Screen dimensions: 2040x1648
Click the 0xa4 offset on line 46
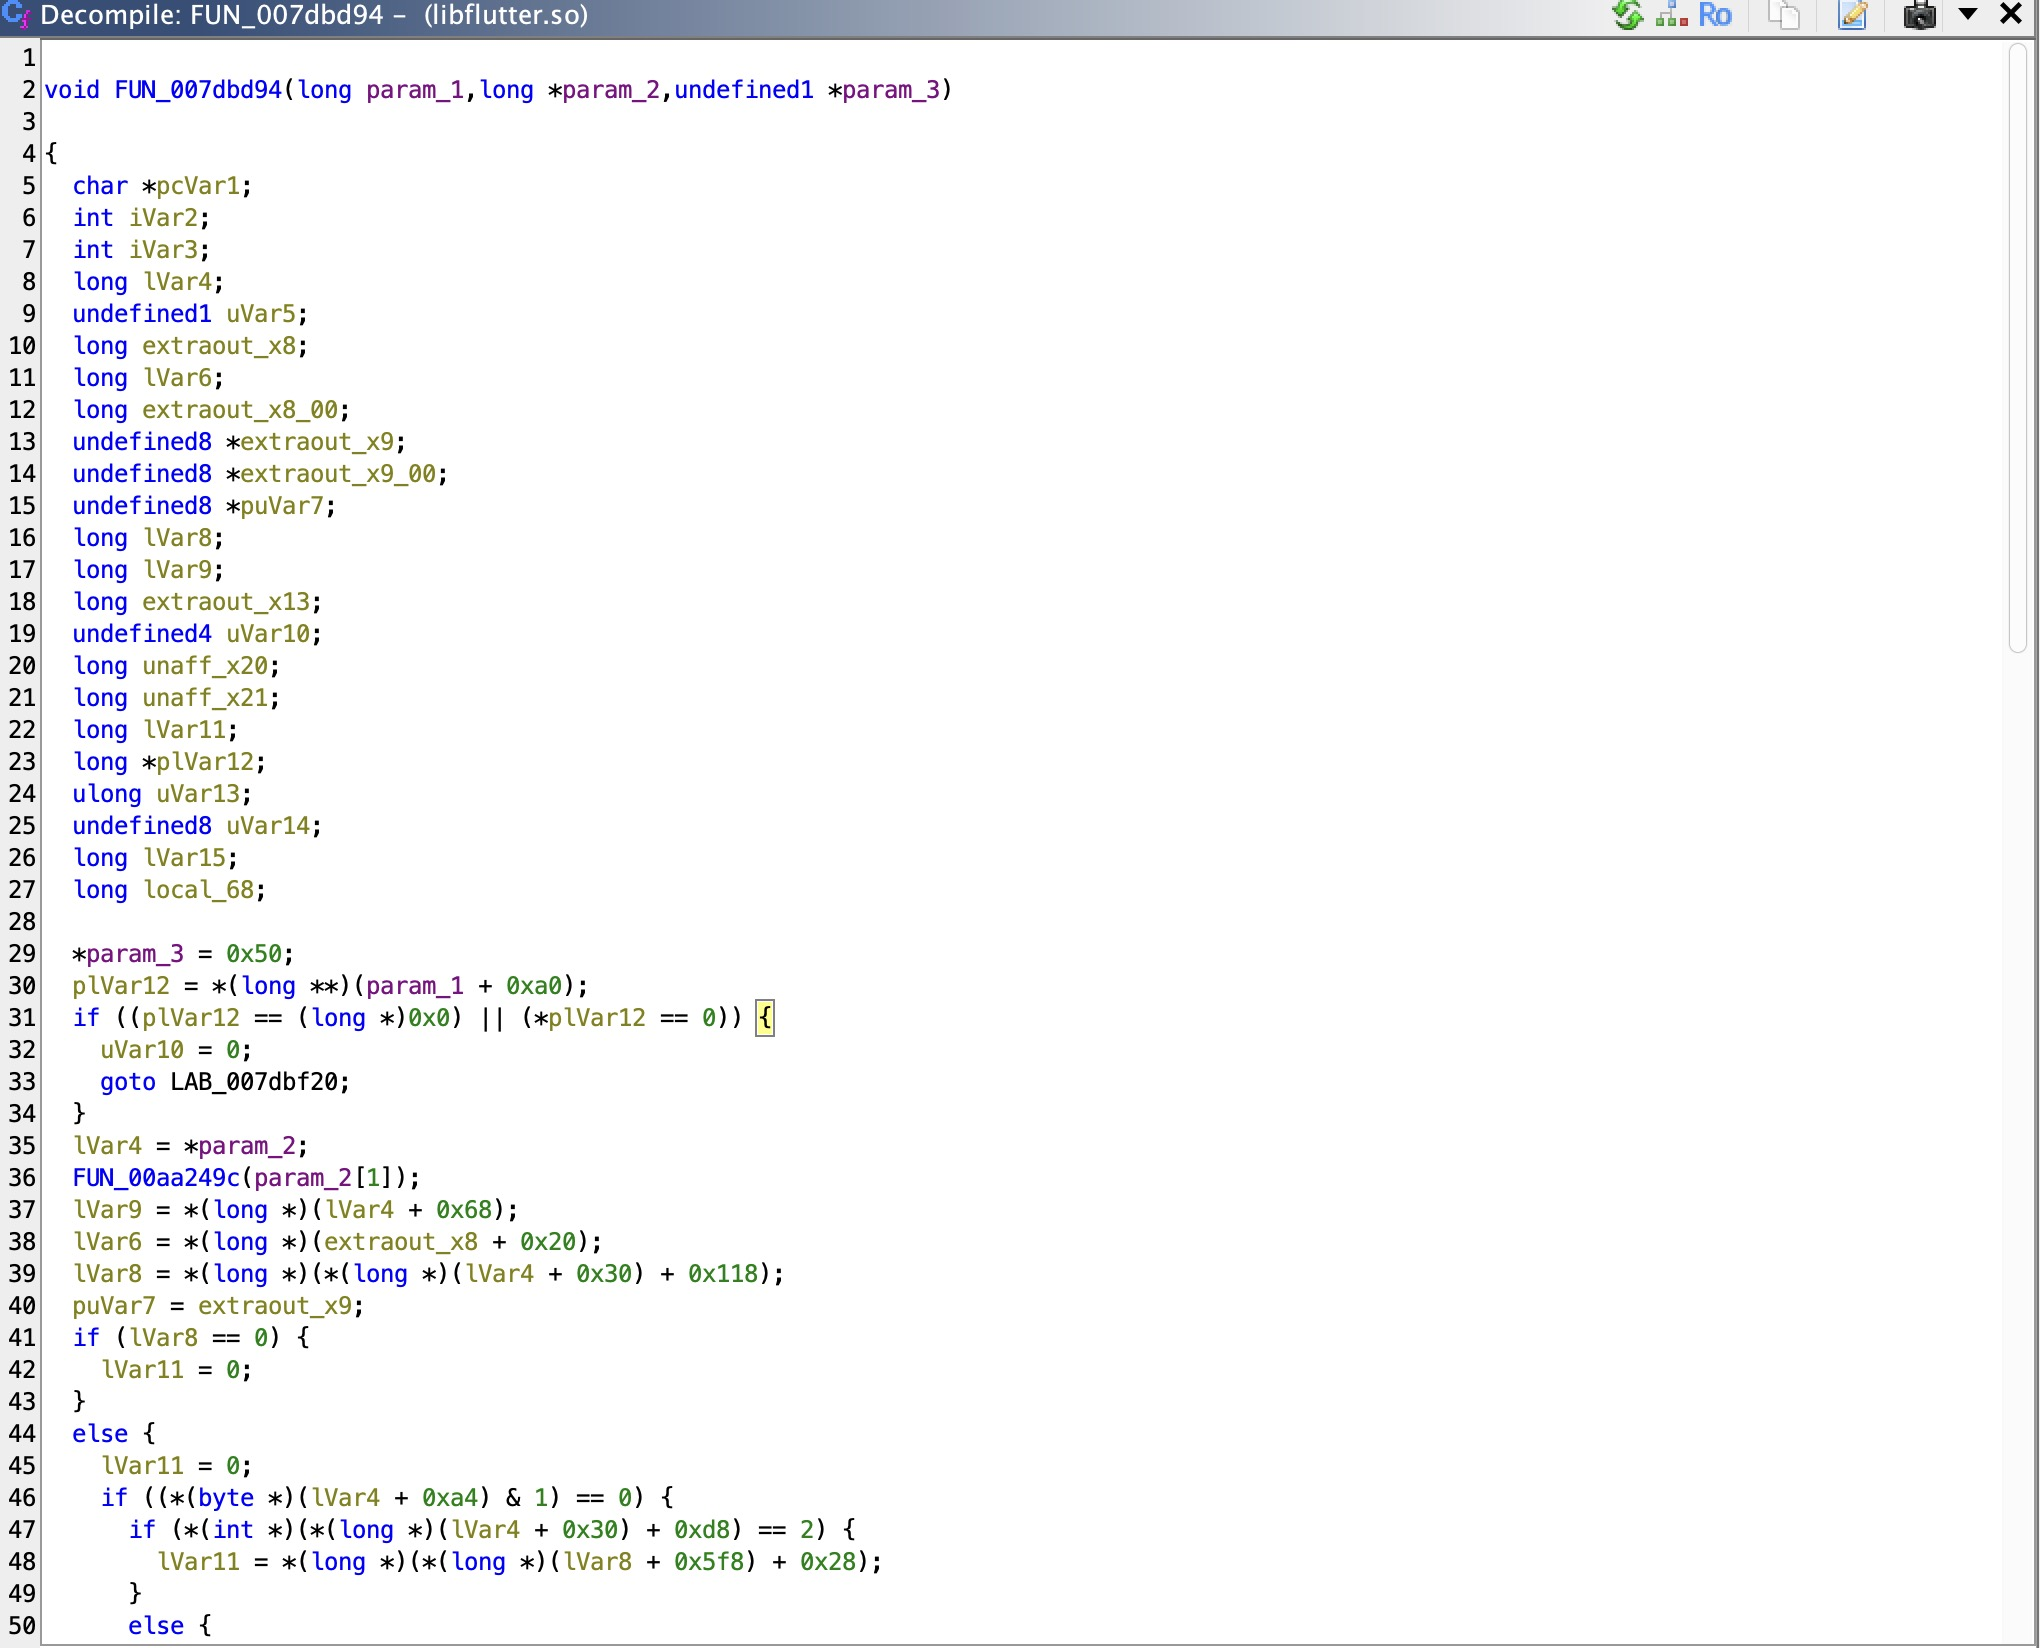450,1498
